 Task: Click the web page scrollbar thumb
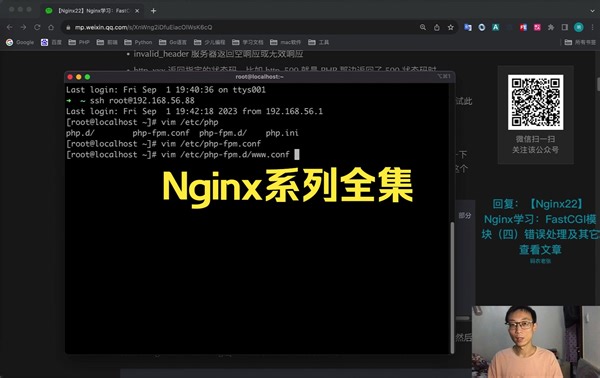(598, 84)
